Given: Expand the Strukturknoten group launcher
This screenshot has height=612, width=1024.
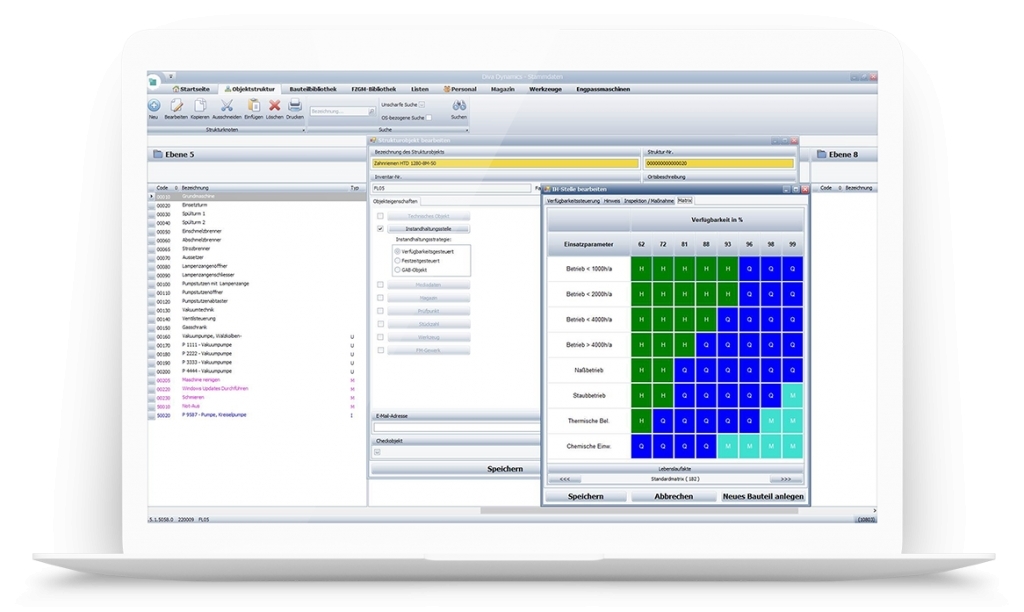Looking at the screenshot, I should click(303, 130).
